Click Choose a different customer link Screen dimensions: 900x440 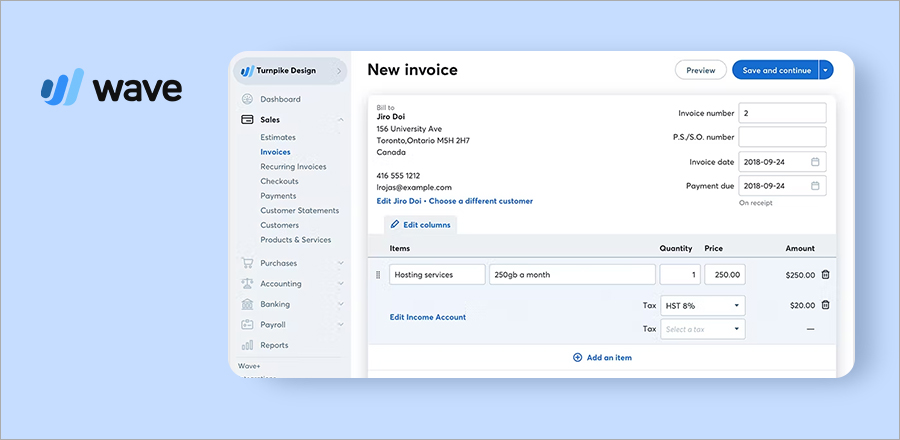click(481, 201)
